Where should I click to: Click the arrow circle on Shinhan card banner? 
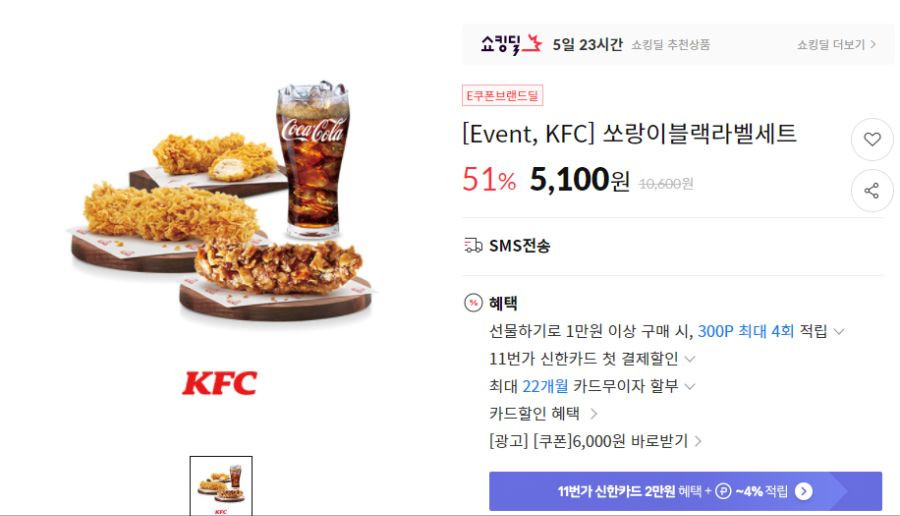tap(804, 491)
